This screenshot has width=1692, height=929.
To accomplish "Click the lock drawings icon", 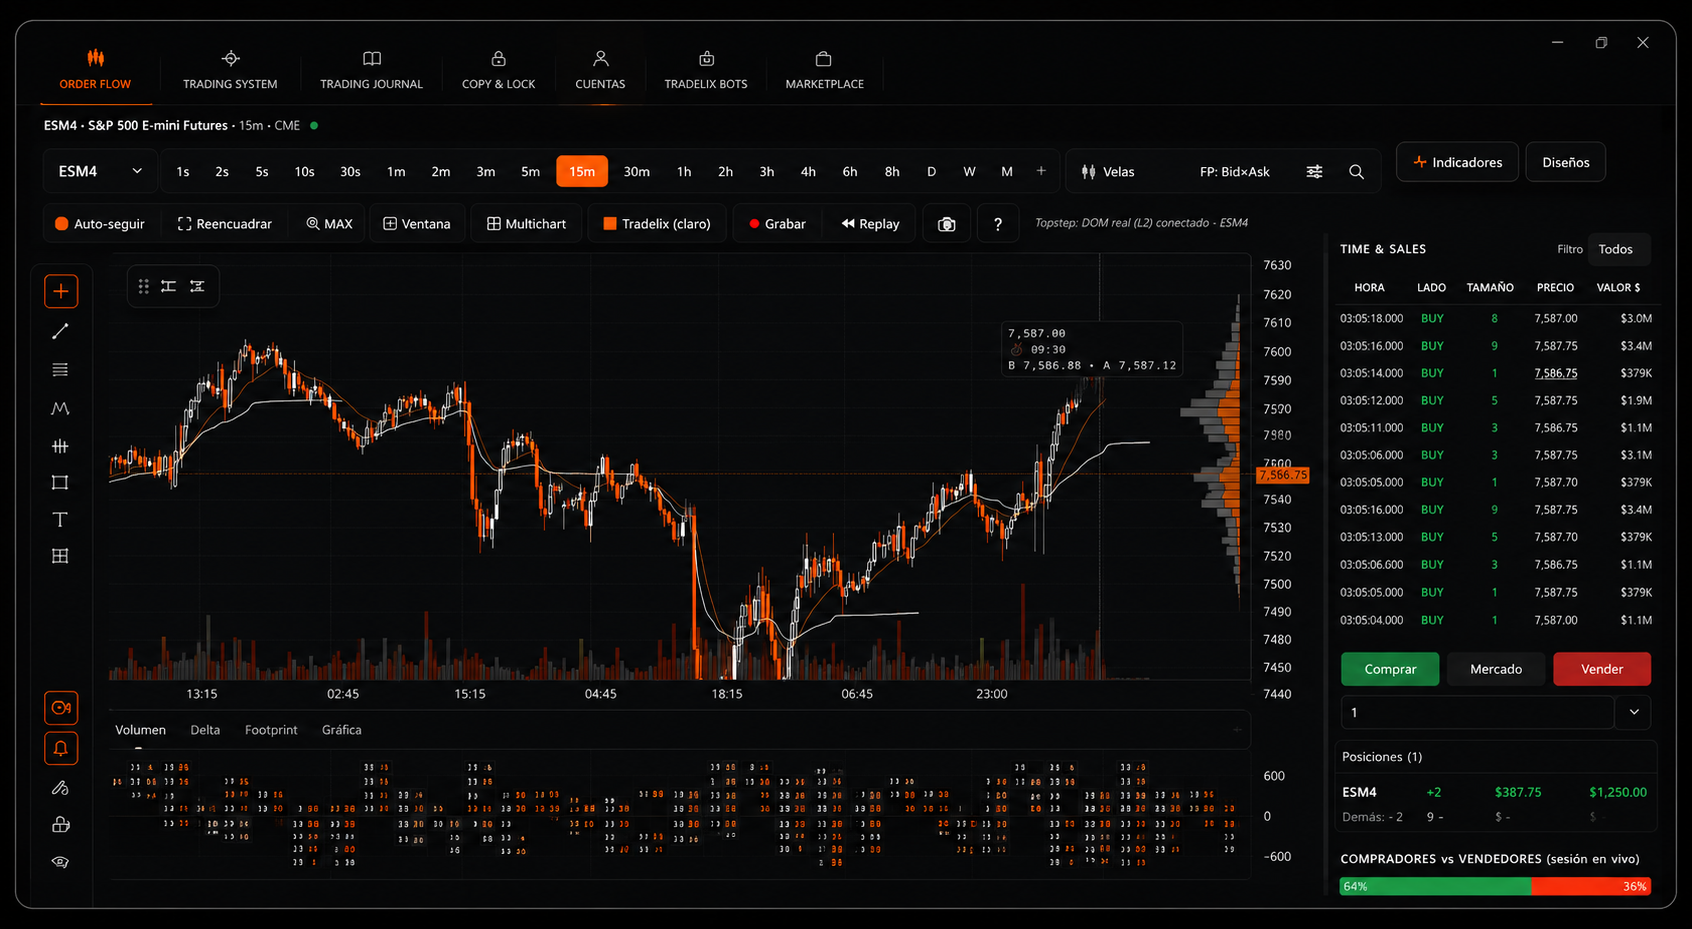I will click(x=60, y=825).
